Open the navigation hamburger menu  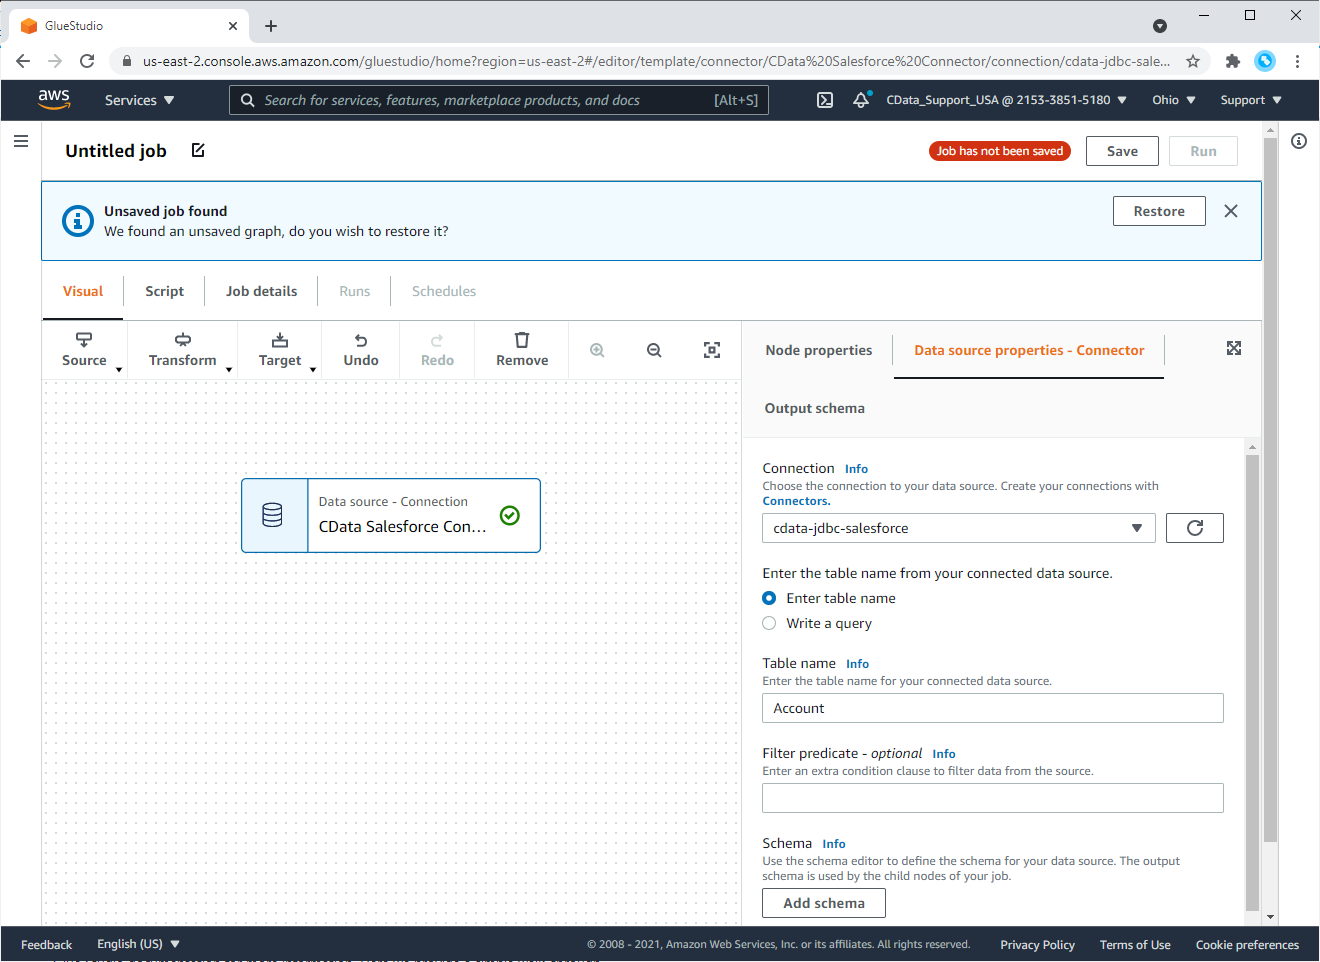pos(21,141)
